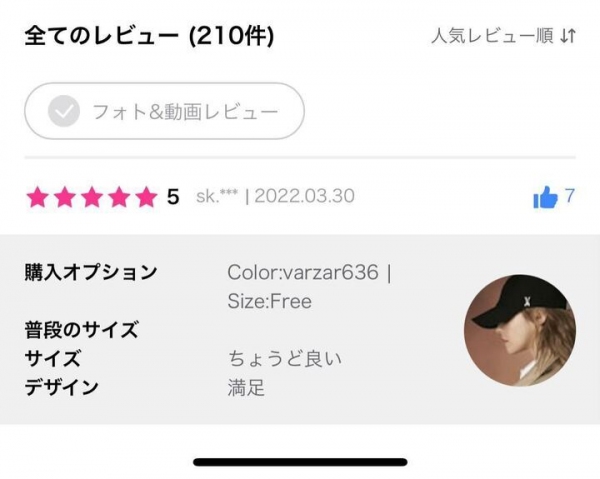Click the ちょうど良い size rating

(285, 359)
